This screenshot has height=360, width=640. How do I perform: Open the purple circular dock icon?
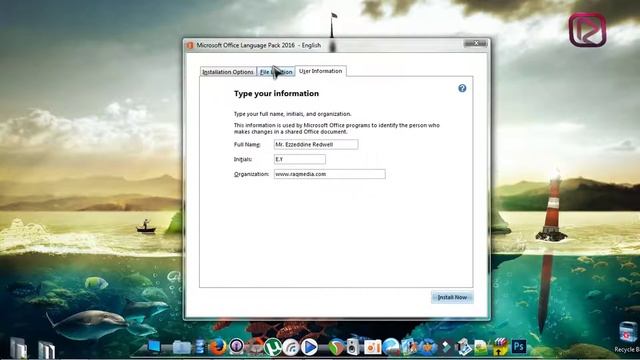point(236,347)
